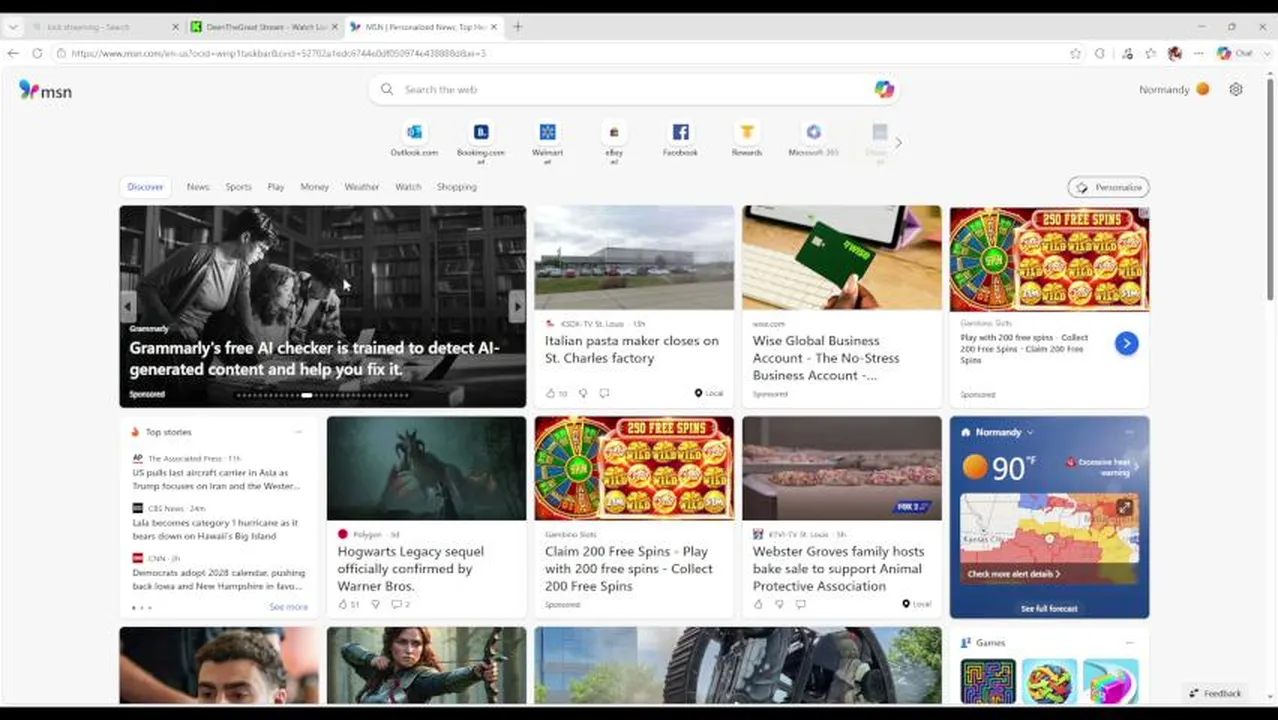Open Games card options menu
The image size is (1278, 720).
(x=1129, y=643)
